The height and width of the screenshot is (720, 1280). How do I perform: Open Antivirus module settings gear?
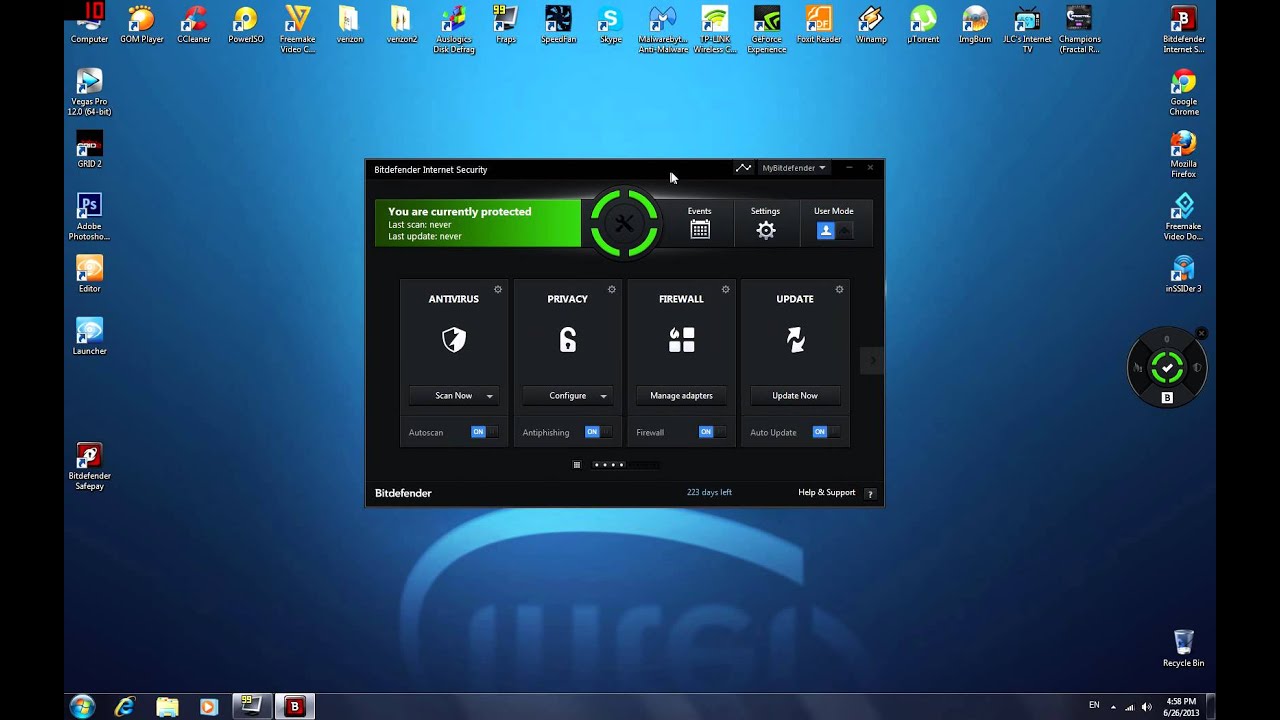pyautogui.click(x=498, y=289)
